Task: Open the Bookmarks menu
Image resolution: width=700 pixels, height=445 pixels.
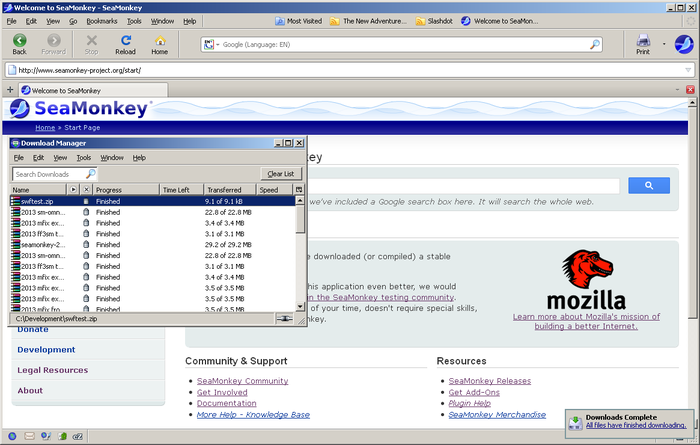Action: 102,21
